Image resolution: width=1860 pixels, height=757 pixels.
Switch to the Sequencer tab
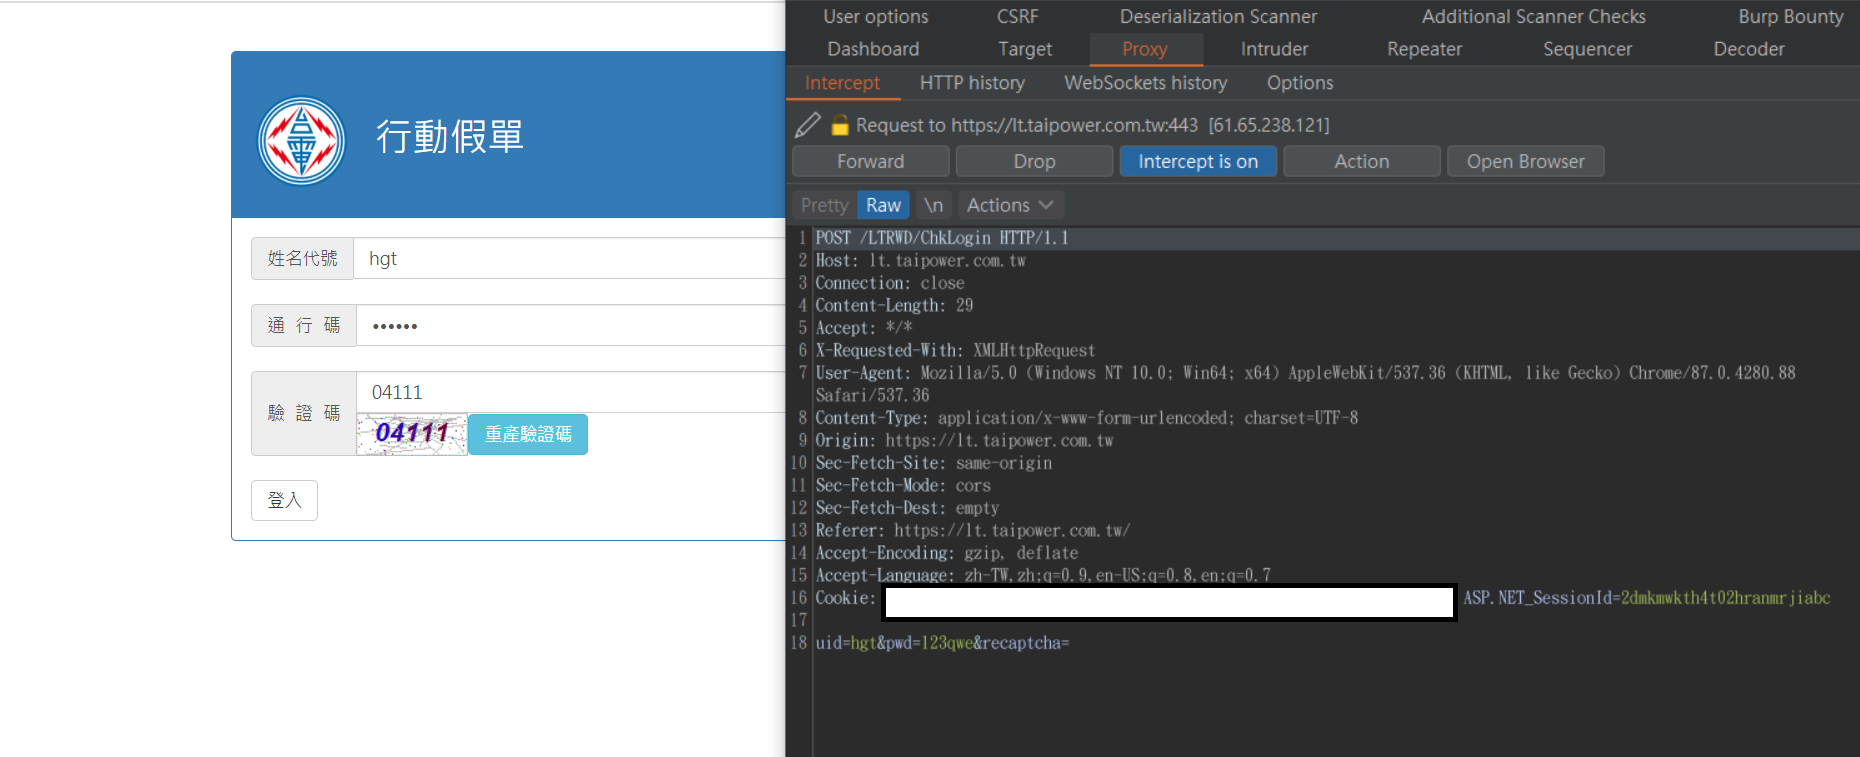pyautogui.click(x=1587, y=49)
